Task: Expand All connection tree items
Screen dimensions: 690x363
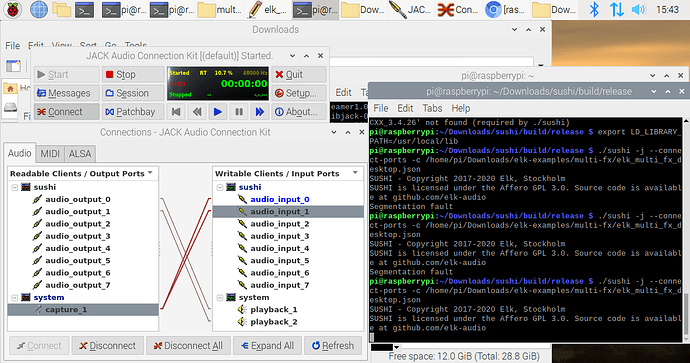Action: (x=267, y=346)
